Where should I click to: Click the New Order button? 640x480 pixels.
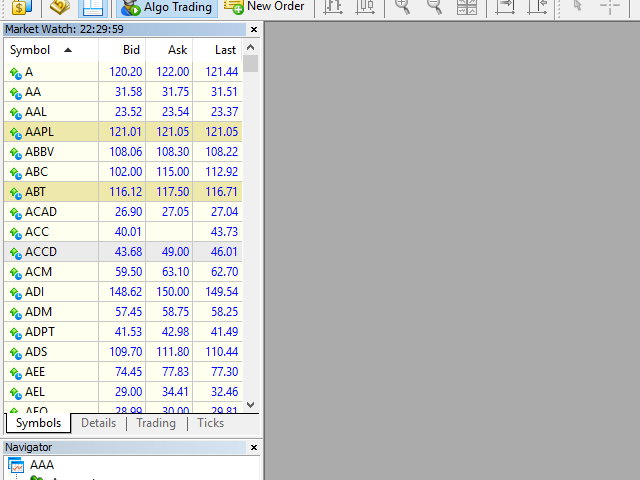264,7
